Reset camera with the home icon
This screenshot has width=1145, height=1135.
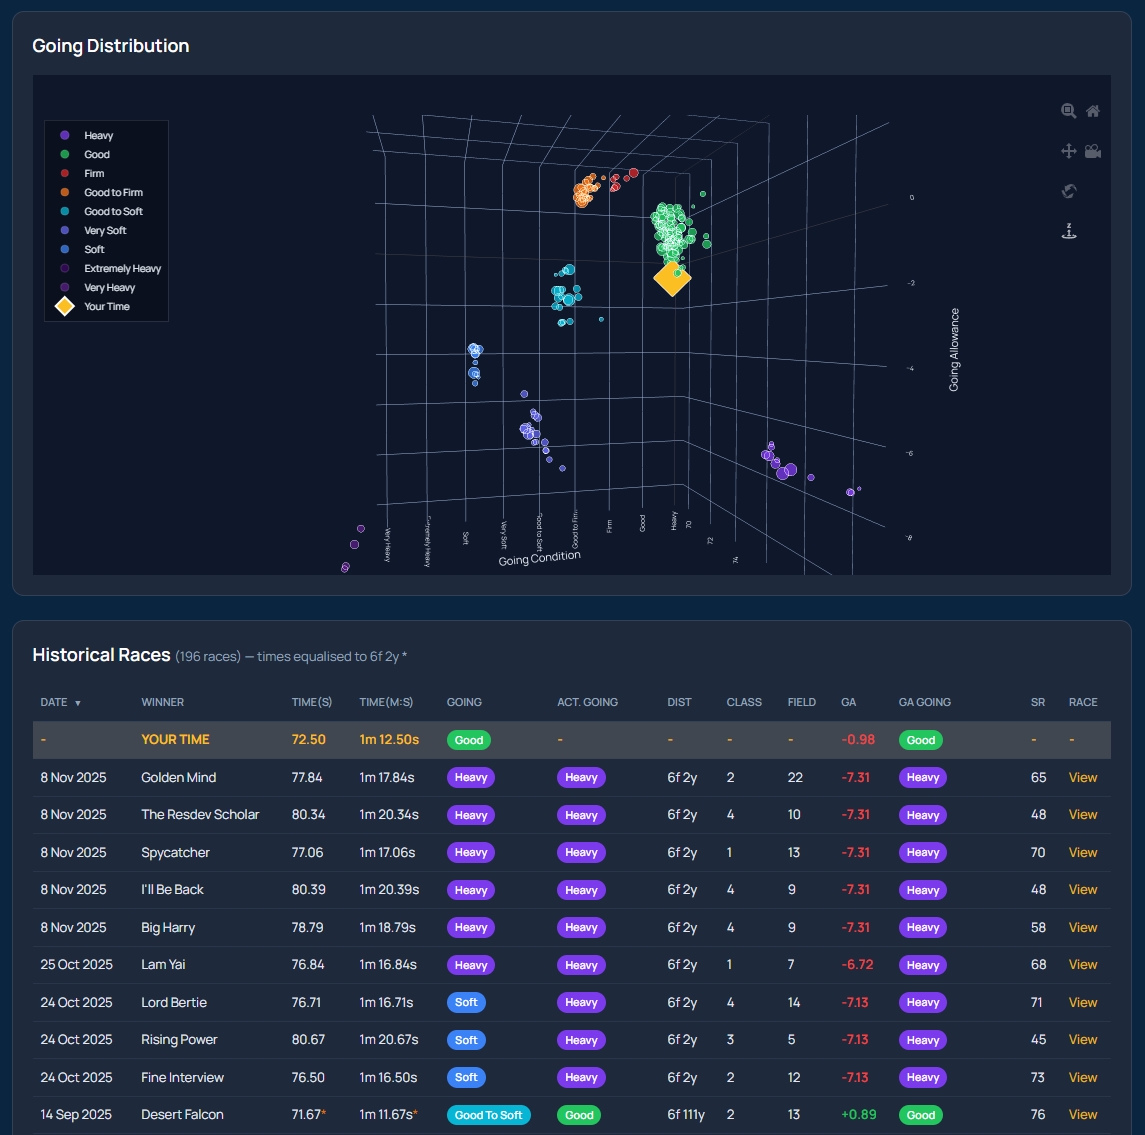1093,111
